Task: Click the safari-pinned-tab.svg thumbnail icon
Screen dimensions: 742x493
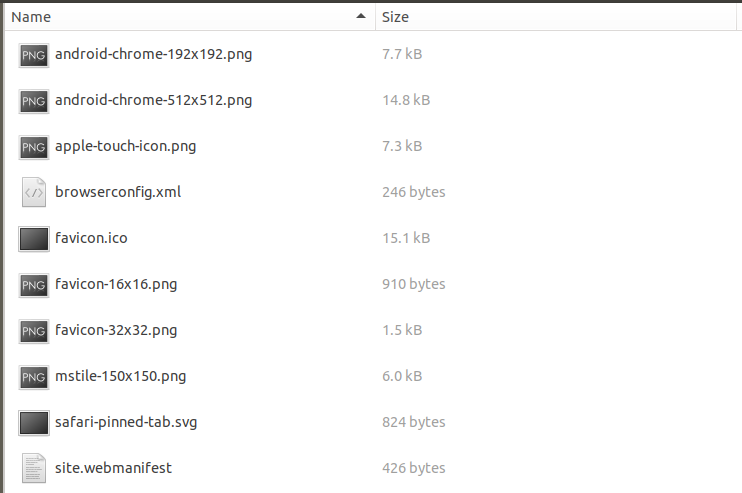Action: [x=34, y=423]
